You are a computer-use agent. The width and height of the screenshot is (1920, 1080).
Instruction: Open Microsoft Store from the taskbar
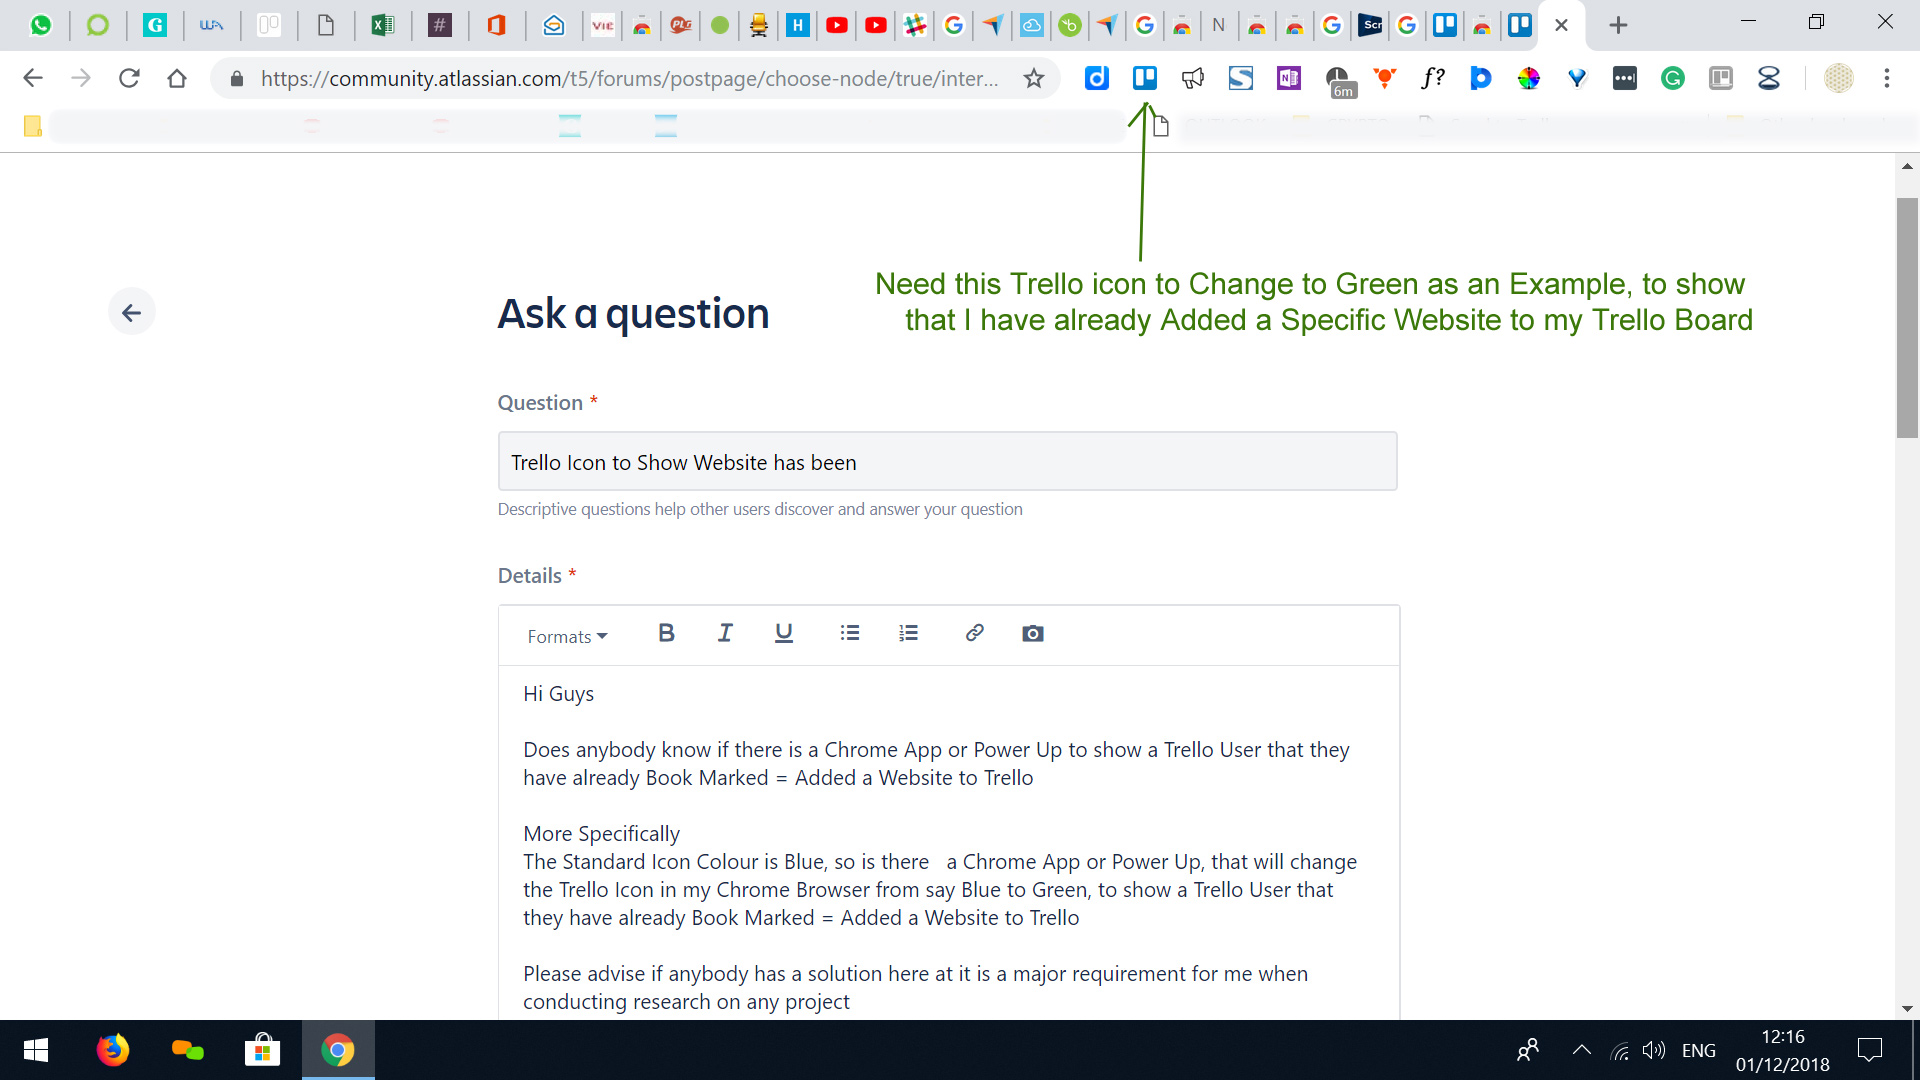point(262,1050)
